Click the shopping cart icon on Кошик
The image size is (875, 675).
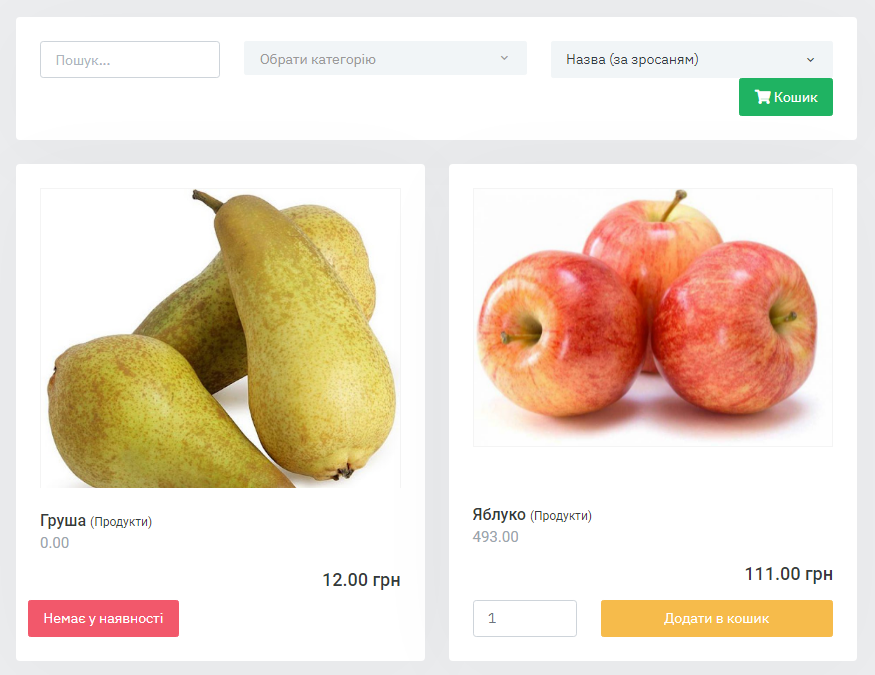tap(762, 97)
